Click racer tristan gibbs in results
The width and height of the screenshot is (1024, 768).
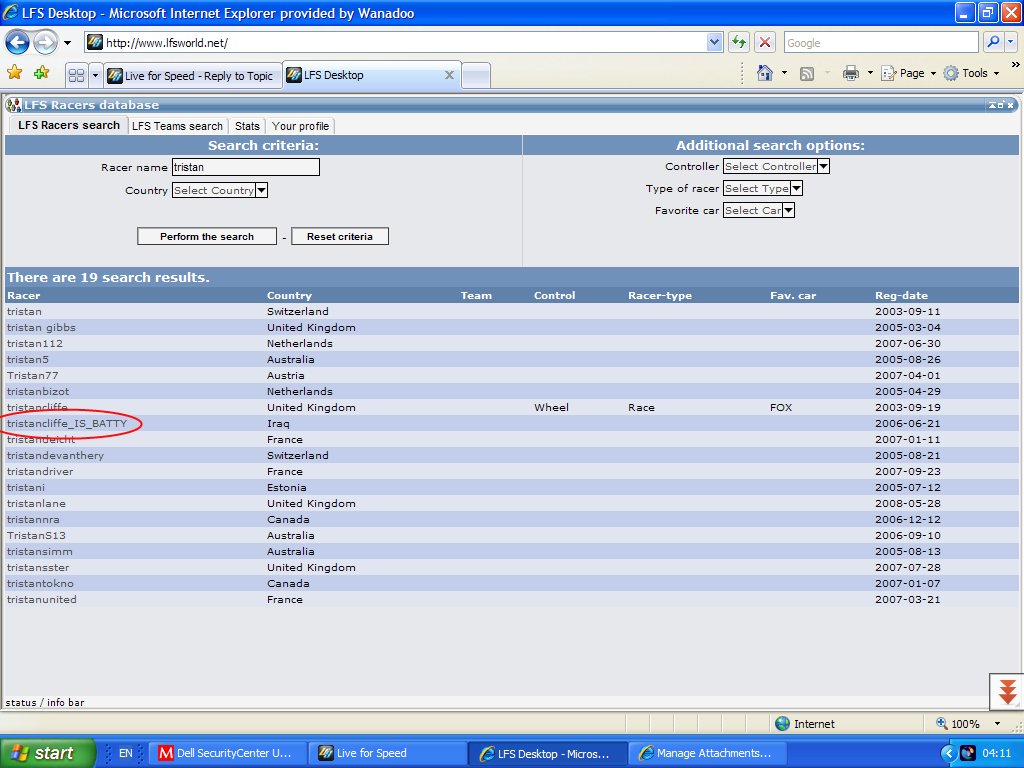tap(41, 328)
